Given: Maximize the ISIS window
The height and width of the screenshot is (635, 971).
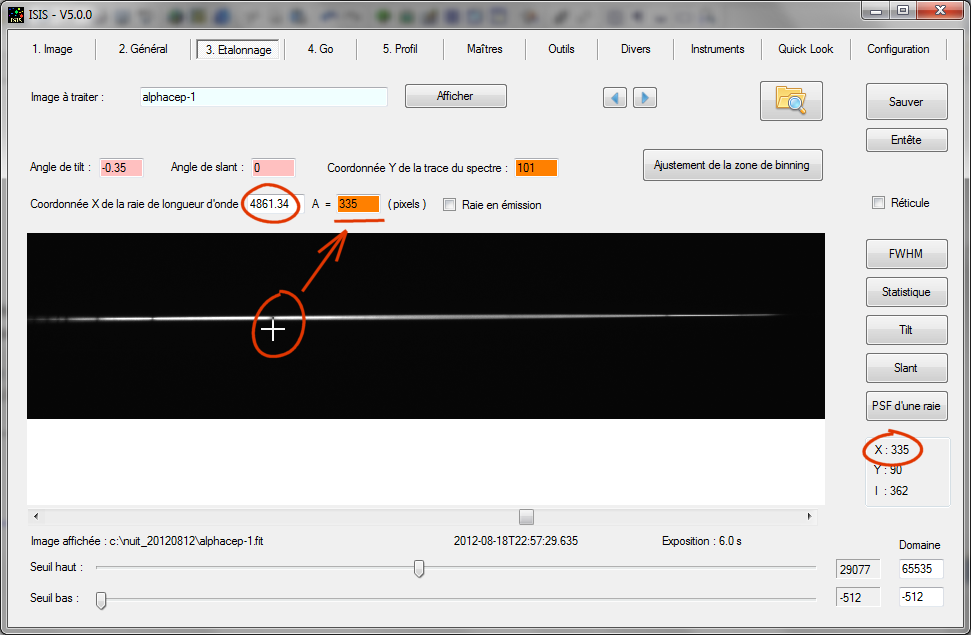Looking at the screenshot, I should 903,11.
